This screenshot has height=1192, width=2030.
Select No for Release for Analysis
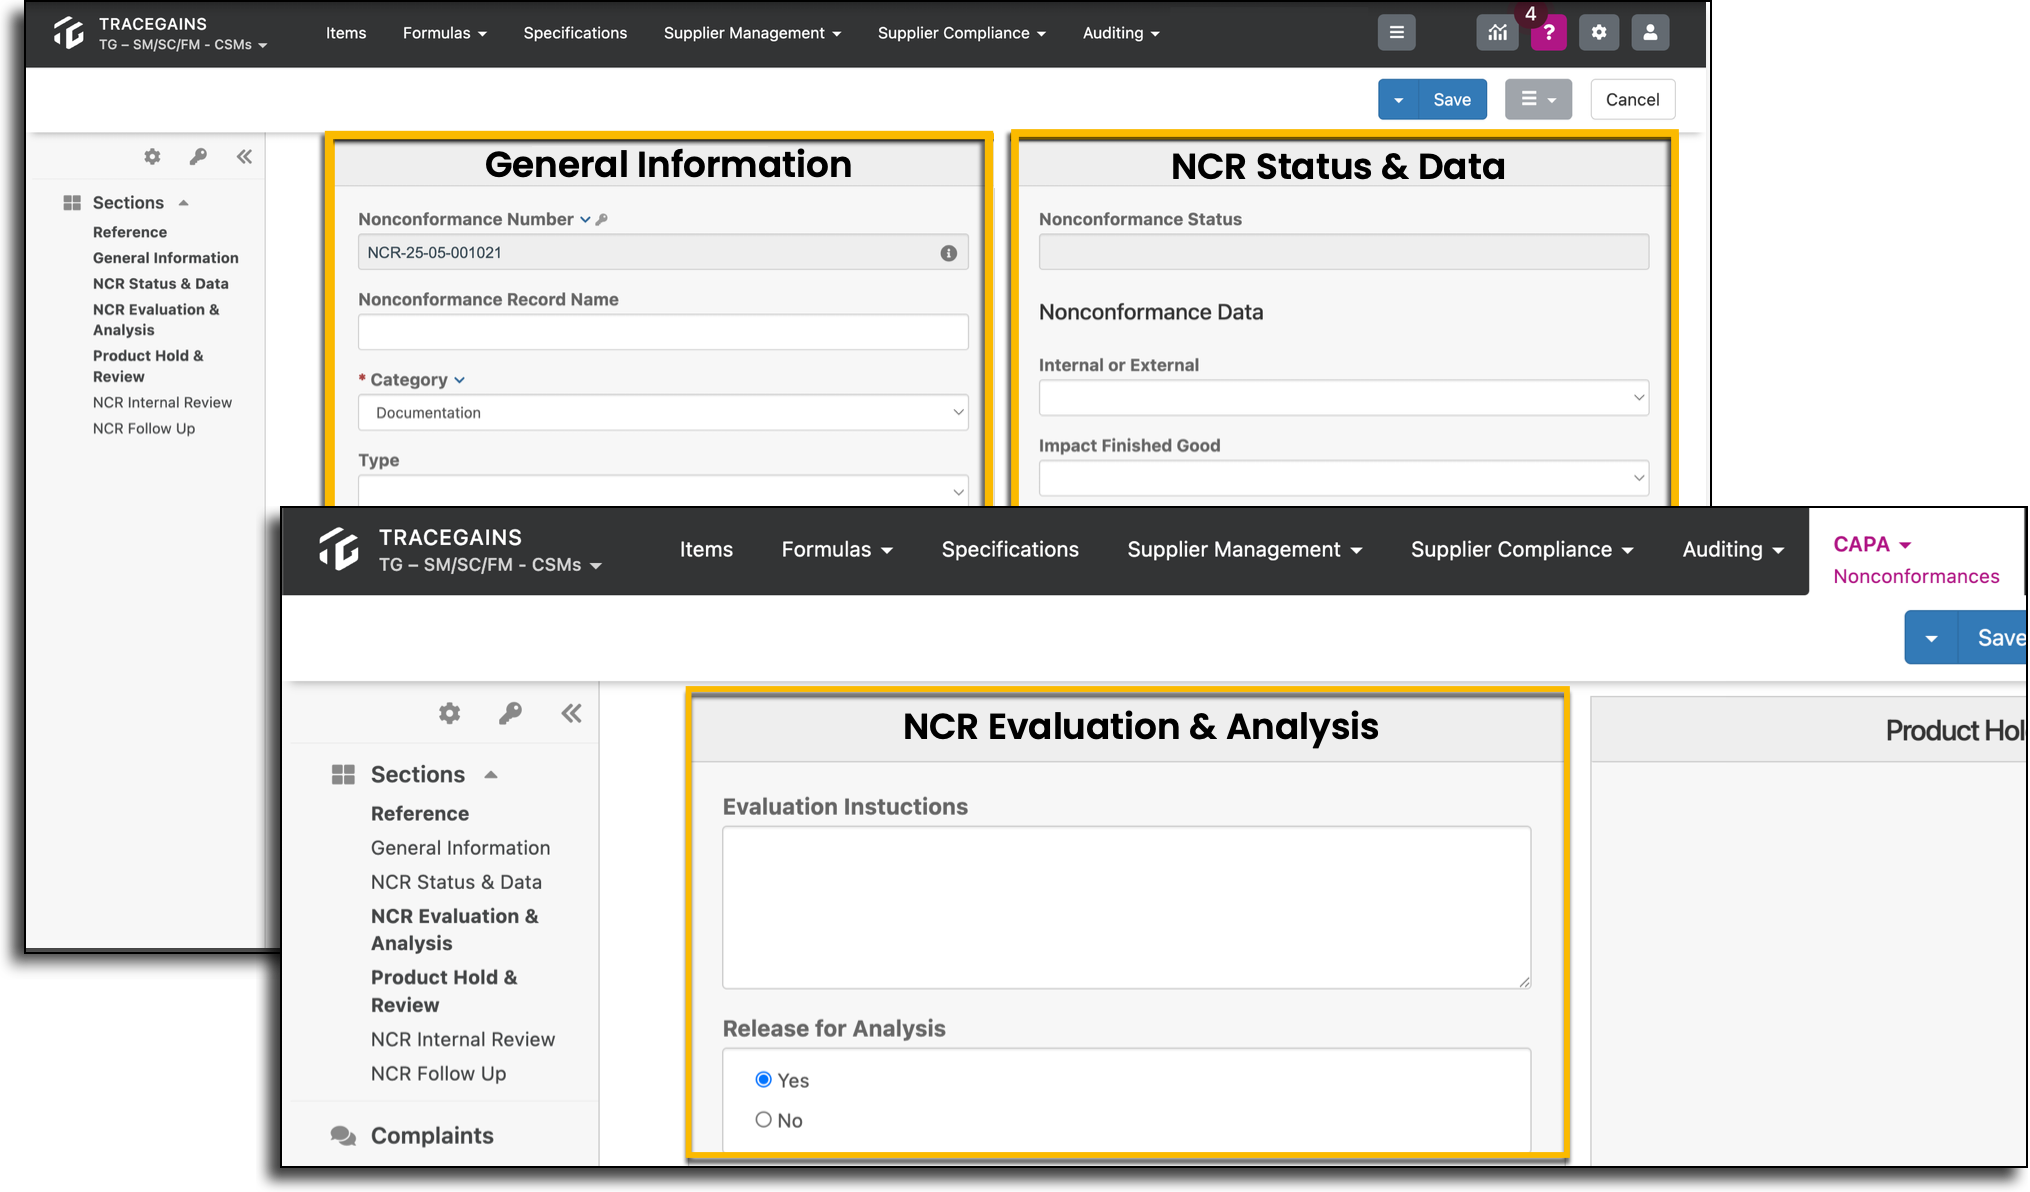pos(764,1120)
